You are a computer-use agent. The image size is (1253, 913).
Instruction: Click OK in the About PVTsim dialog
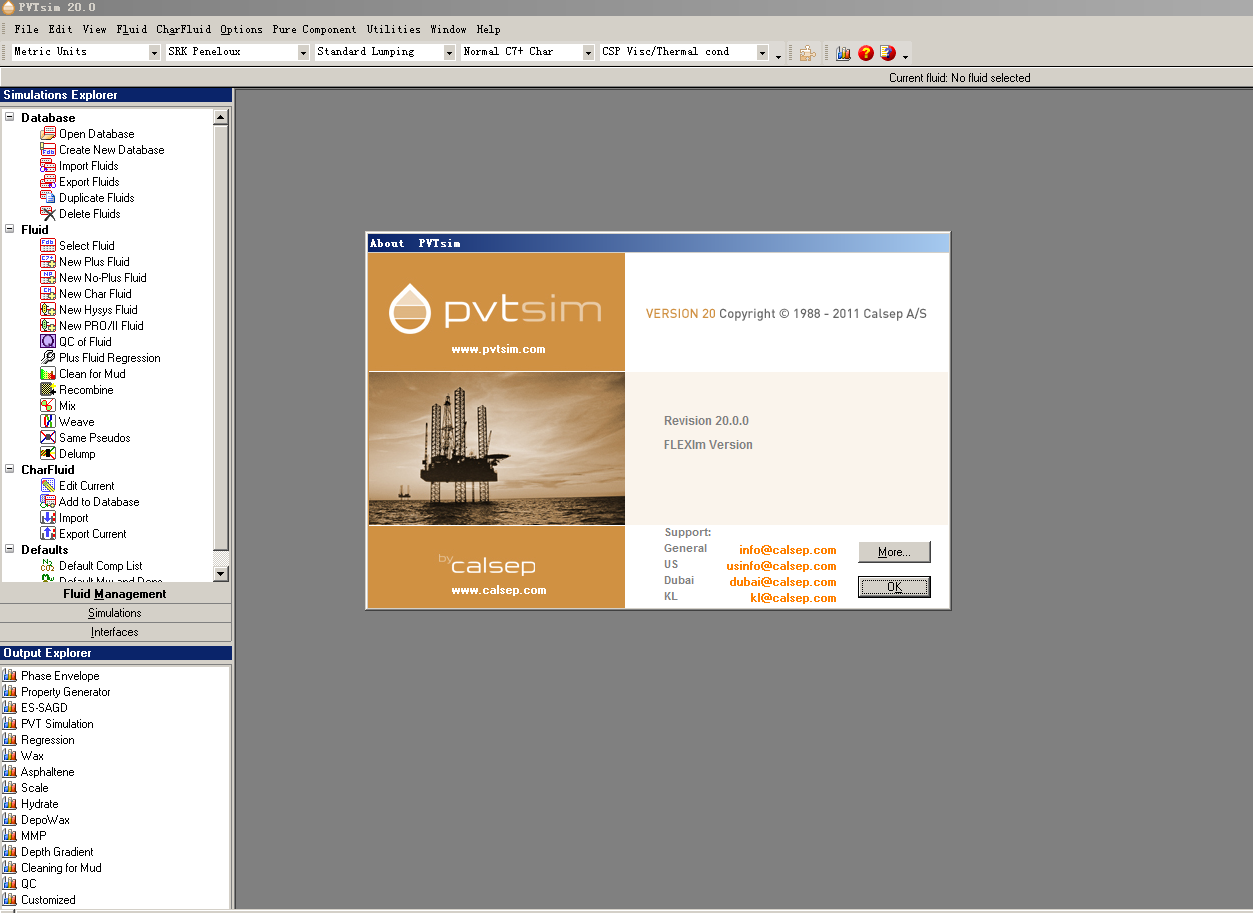[x=894, y=587]
